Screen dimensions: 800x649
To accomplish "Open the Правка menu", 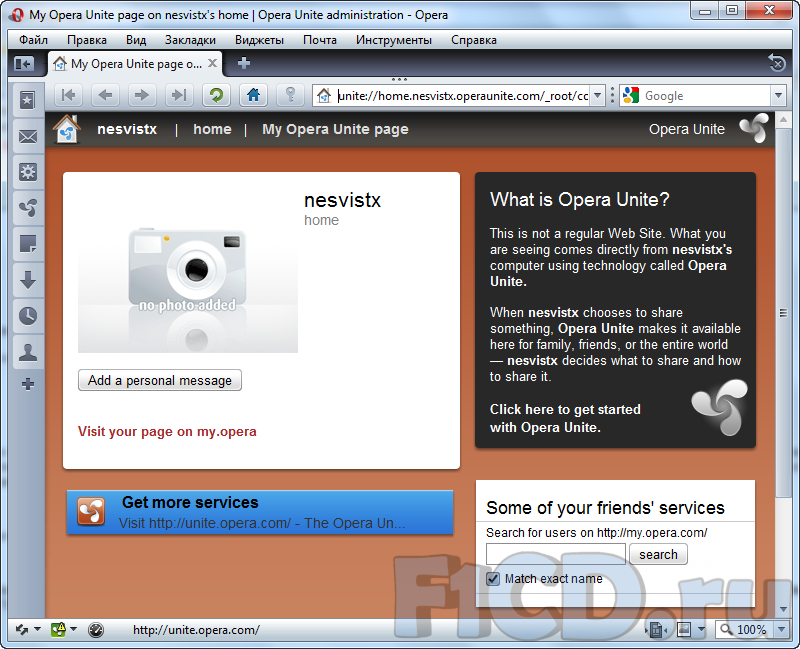I will point(87,40).
